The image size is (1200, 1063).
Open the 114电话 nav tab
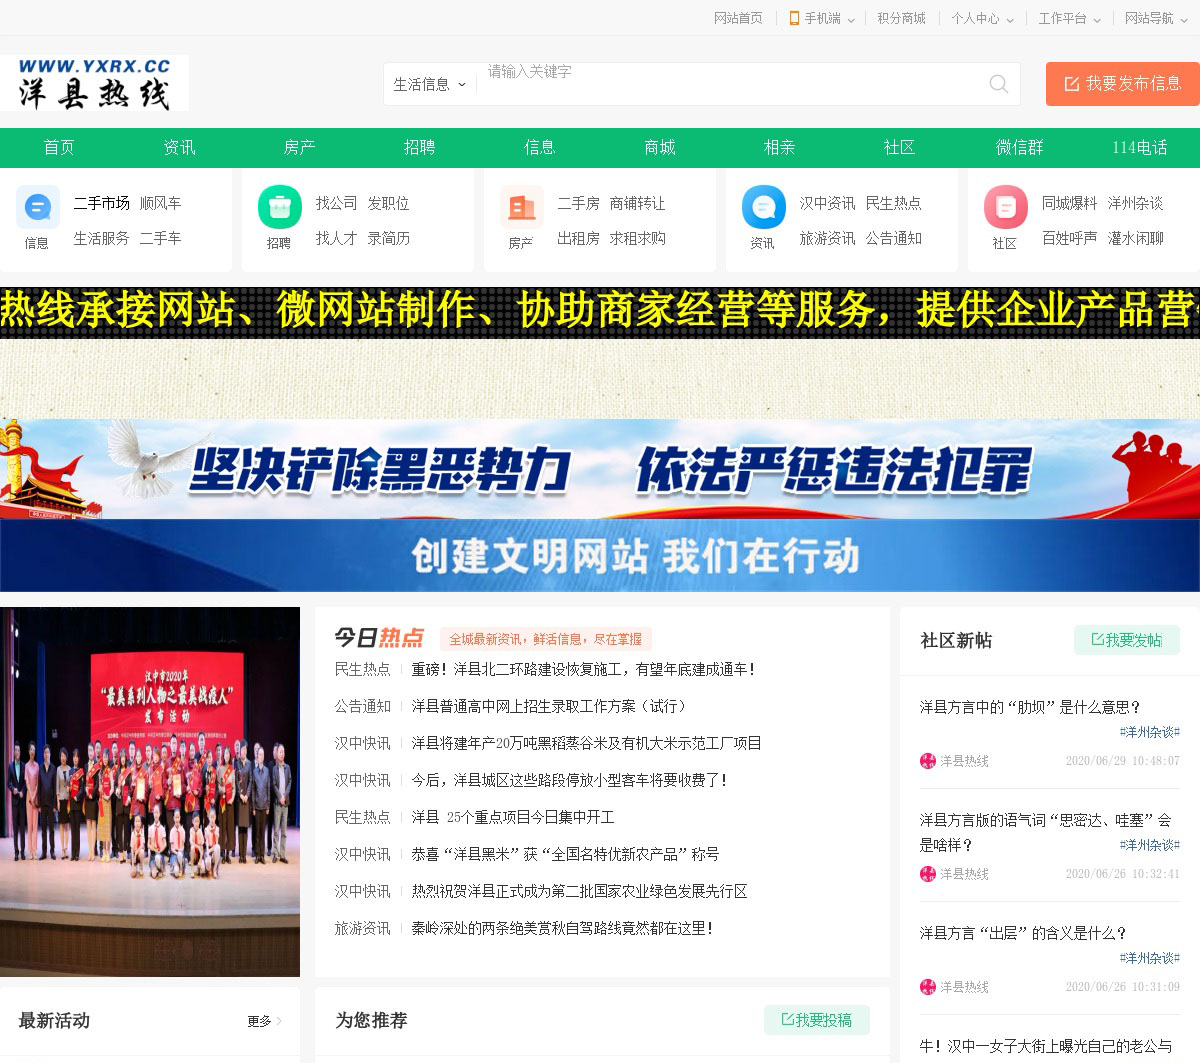[x=1139, y=147]
